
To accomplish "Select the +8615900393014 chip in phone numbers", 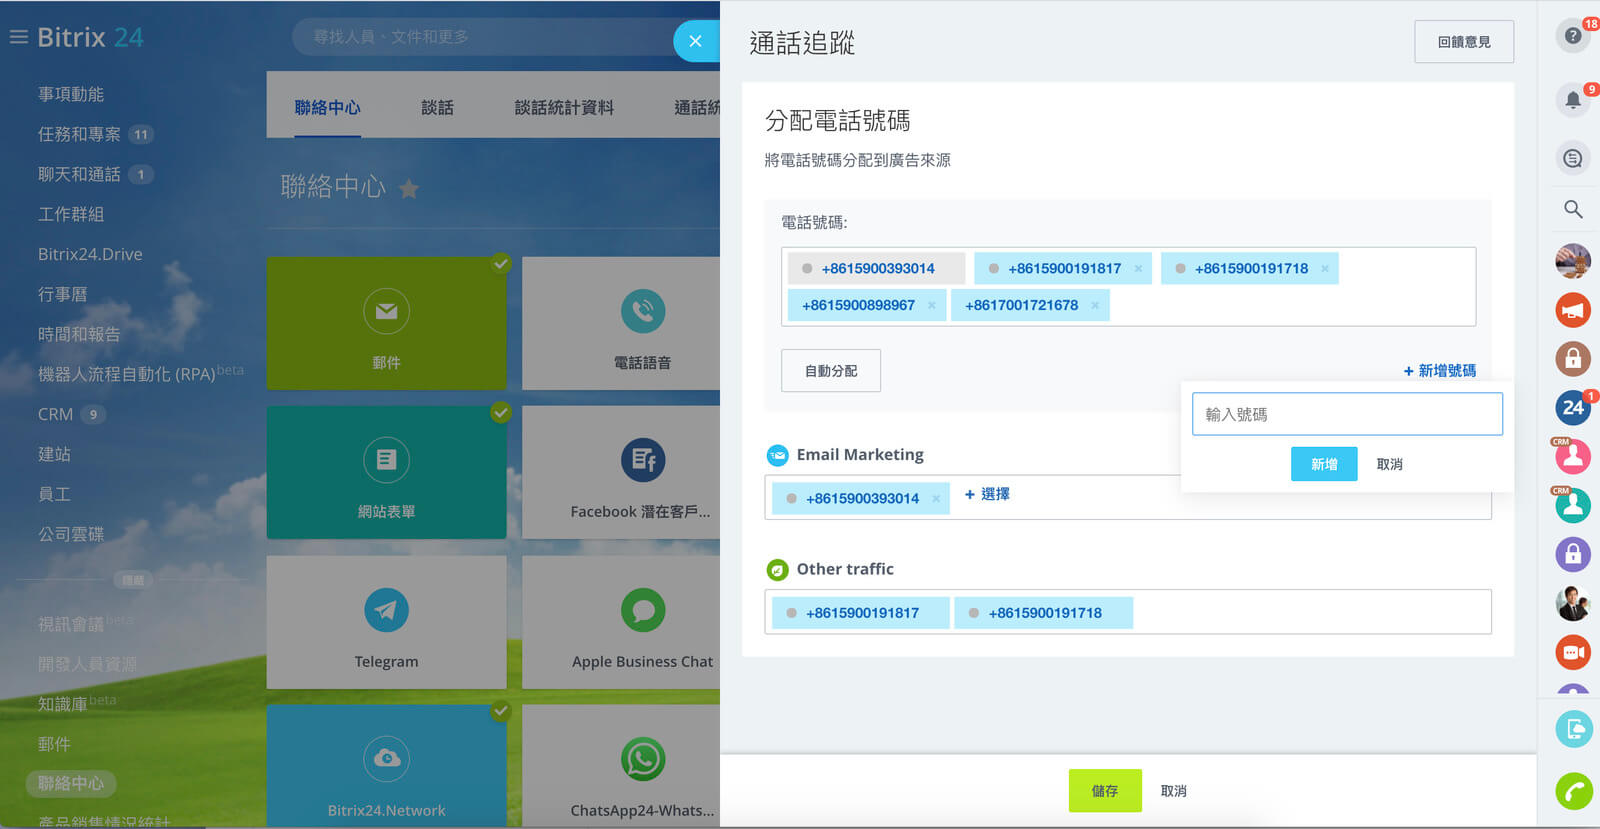I will coord(876,268).
